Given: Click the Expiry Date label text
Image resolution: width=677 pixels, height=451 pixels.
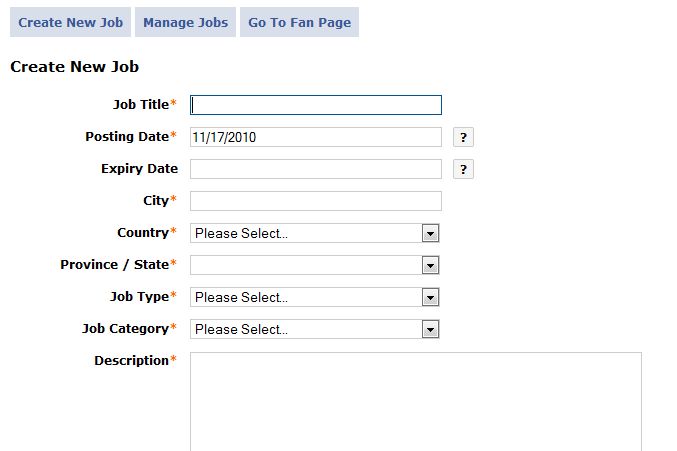Looking at the screenshot, I should click(139, 169).
